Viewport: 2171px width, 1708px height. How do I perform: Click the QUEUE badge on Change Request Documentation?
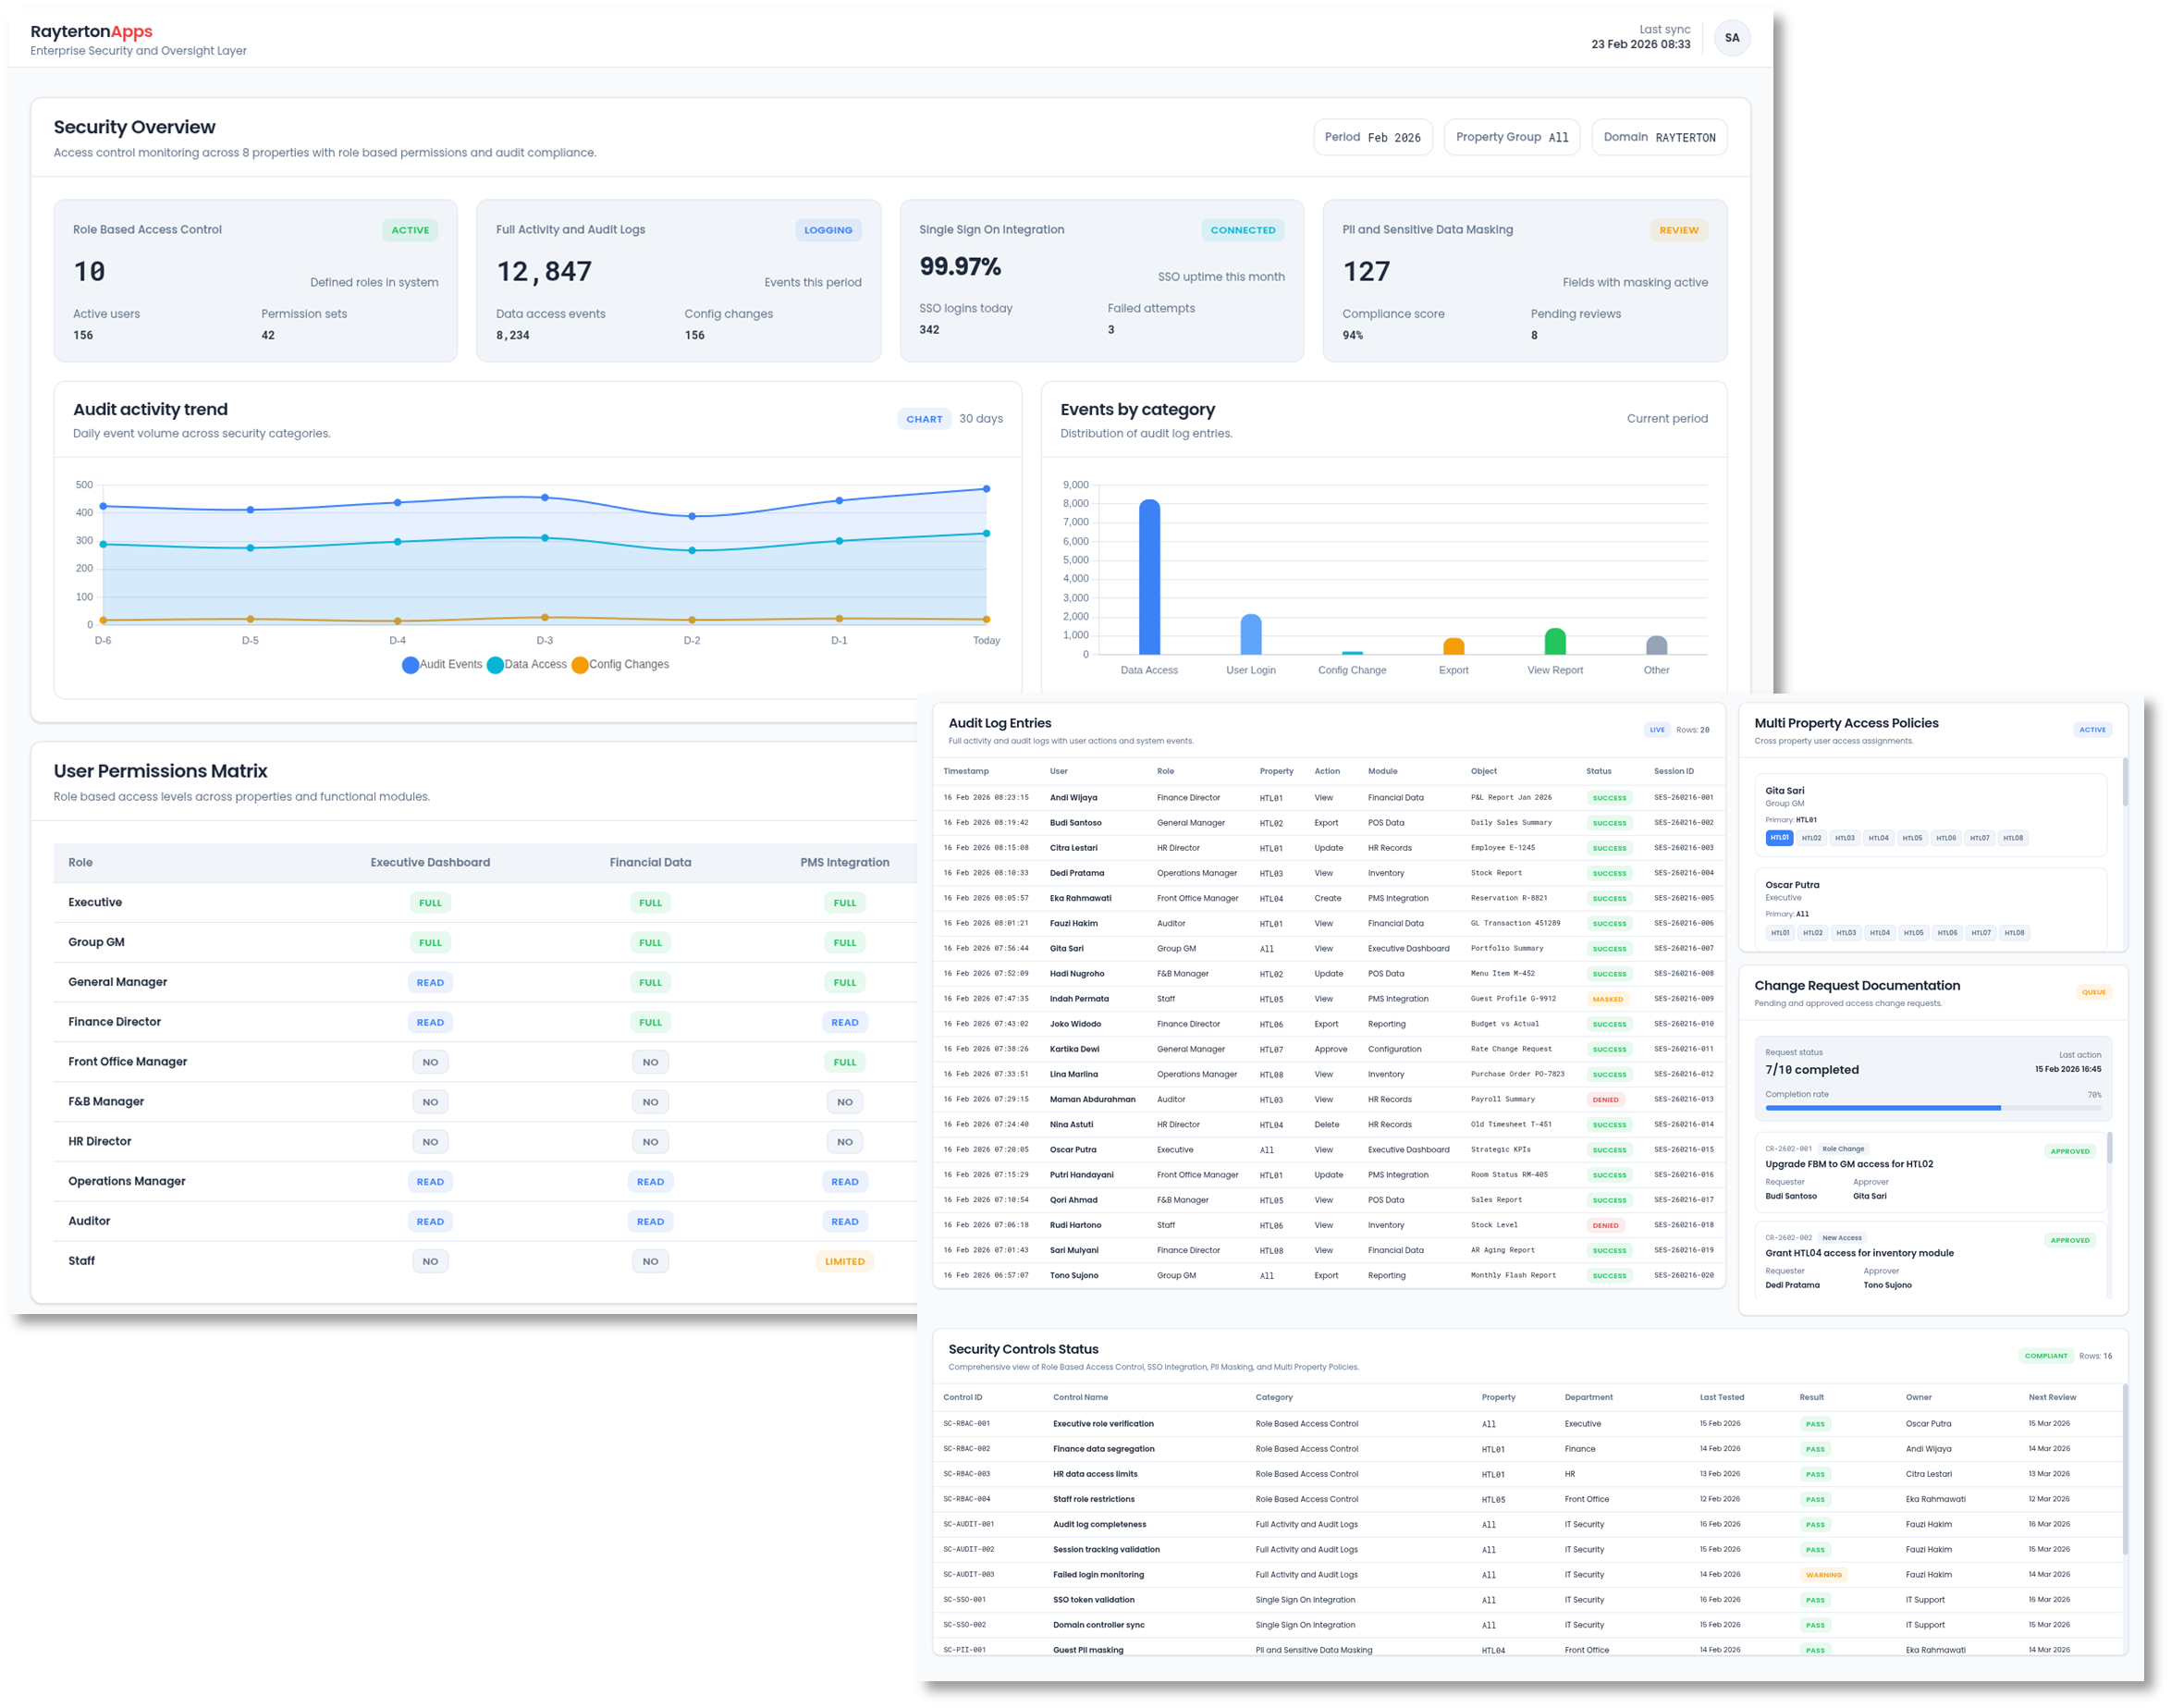coord(2094,991)
